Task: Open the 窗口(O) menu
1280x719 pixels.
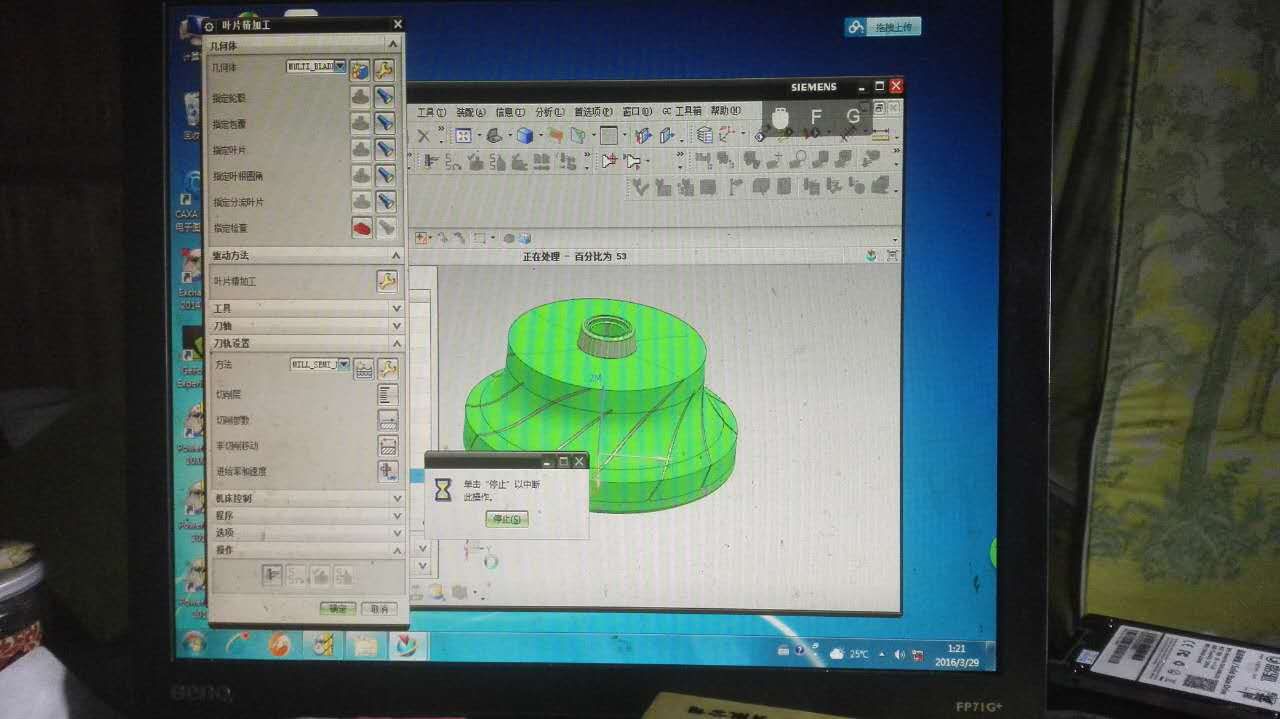Action: (638, 112)
